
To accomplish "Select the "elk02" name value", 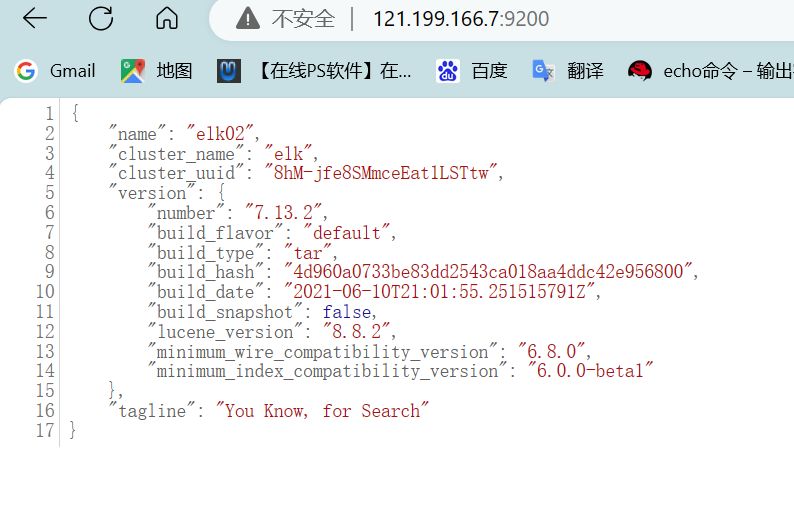I will point(220,134).
